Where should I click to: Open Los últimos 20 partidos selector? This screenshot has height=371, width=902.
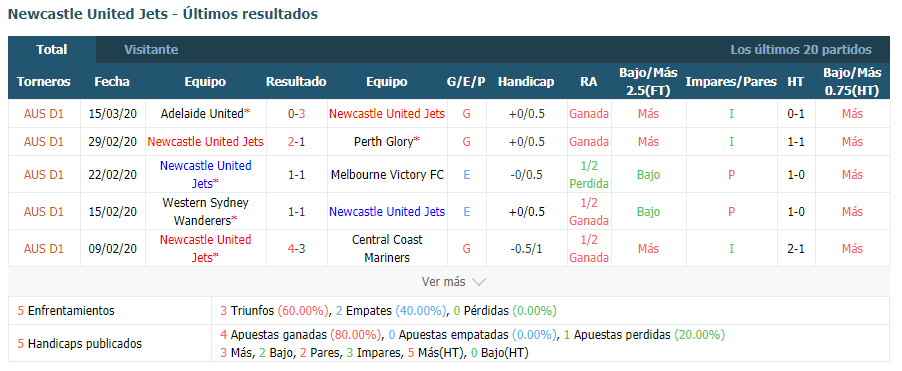[x=801, y=49]
